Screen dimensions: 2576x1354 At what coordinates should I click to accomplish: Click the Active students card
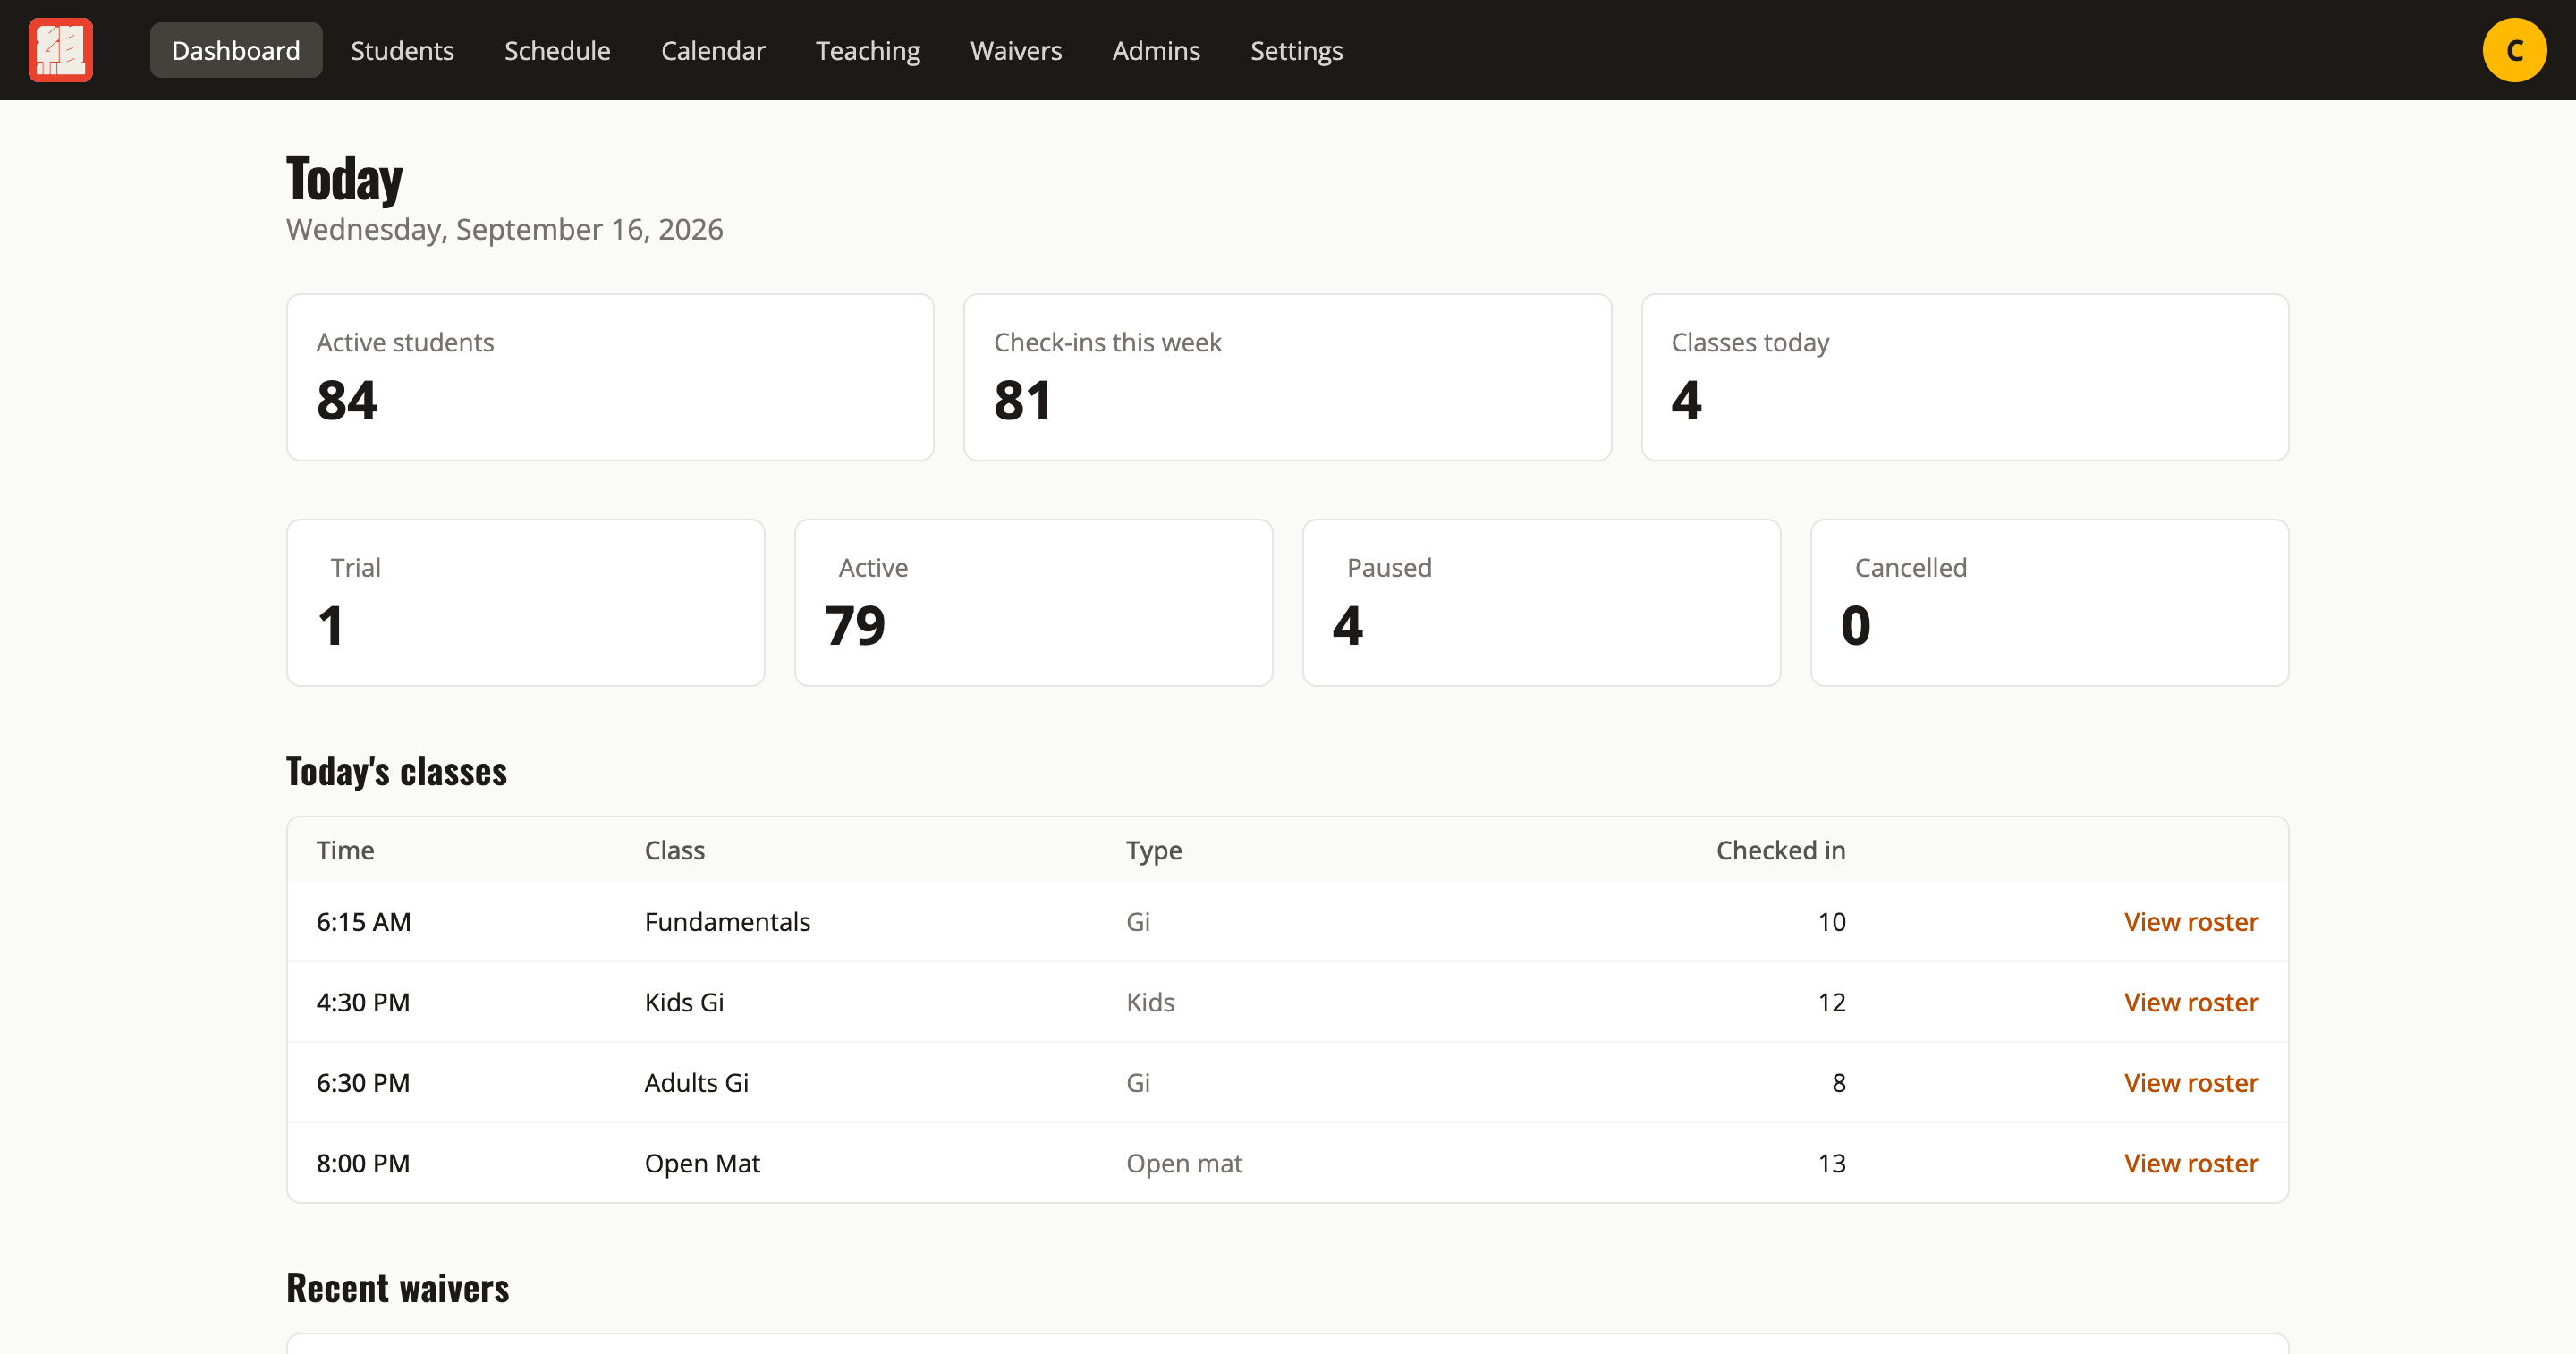[x=610, y=377]
